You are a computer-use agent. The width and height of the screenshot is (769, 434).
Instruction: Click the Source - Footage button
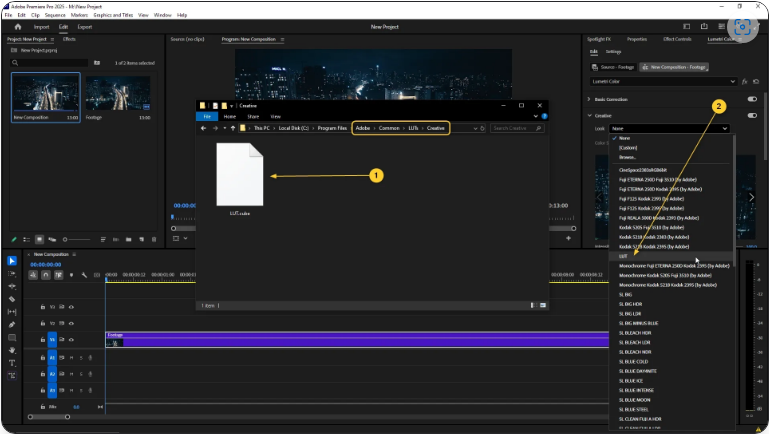[614, 67]
